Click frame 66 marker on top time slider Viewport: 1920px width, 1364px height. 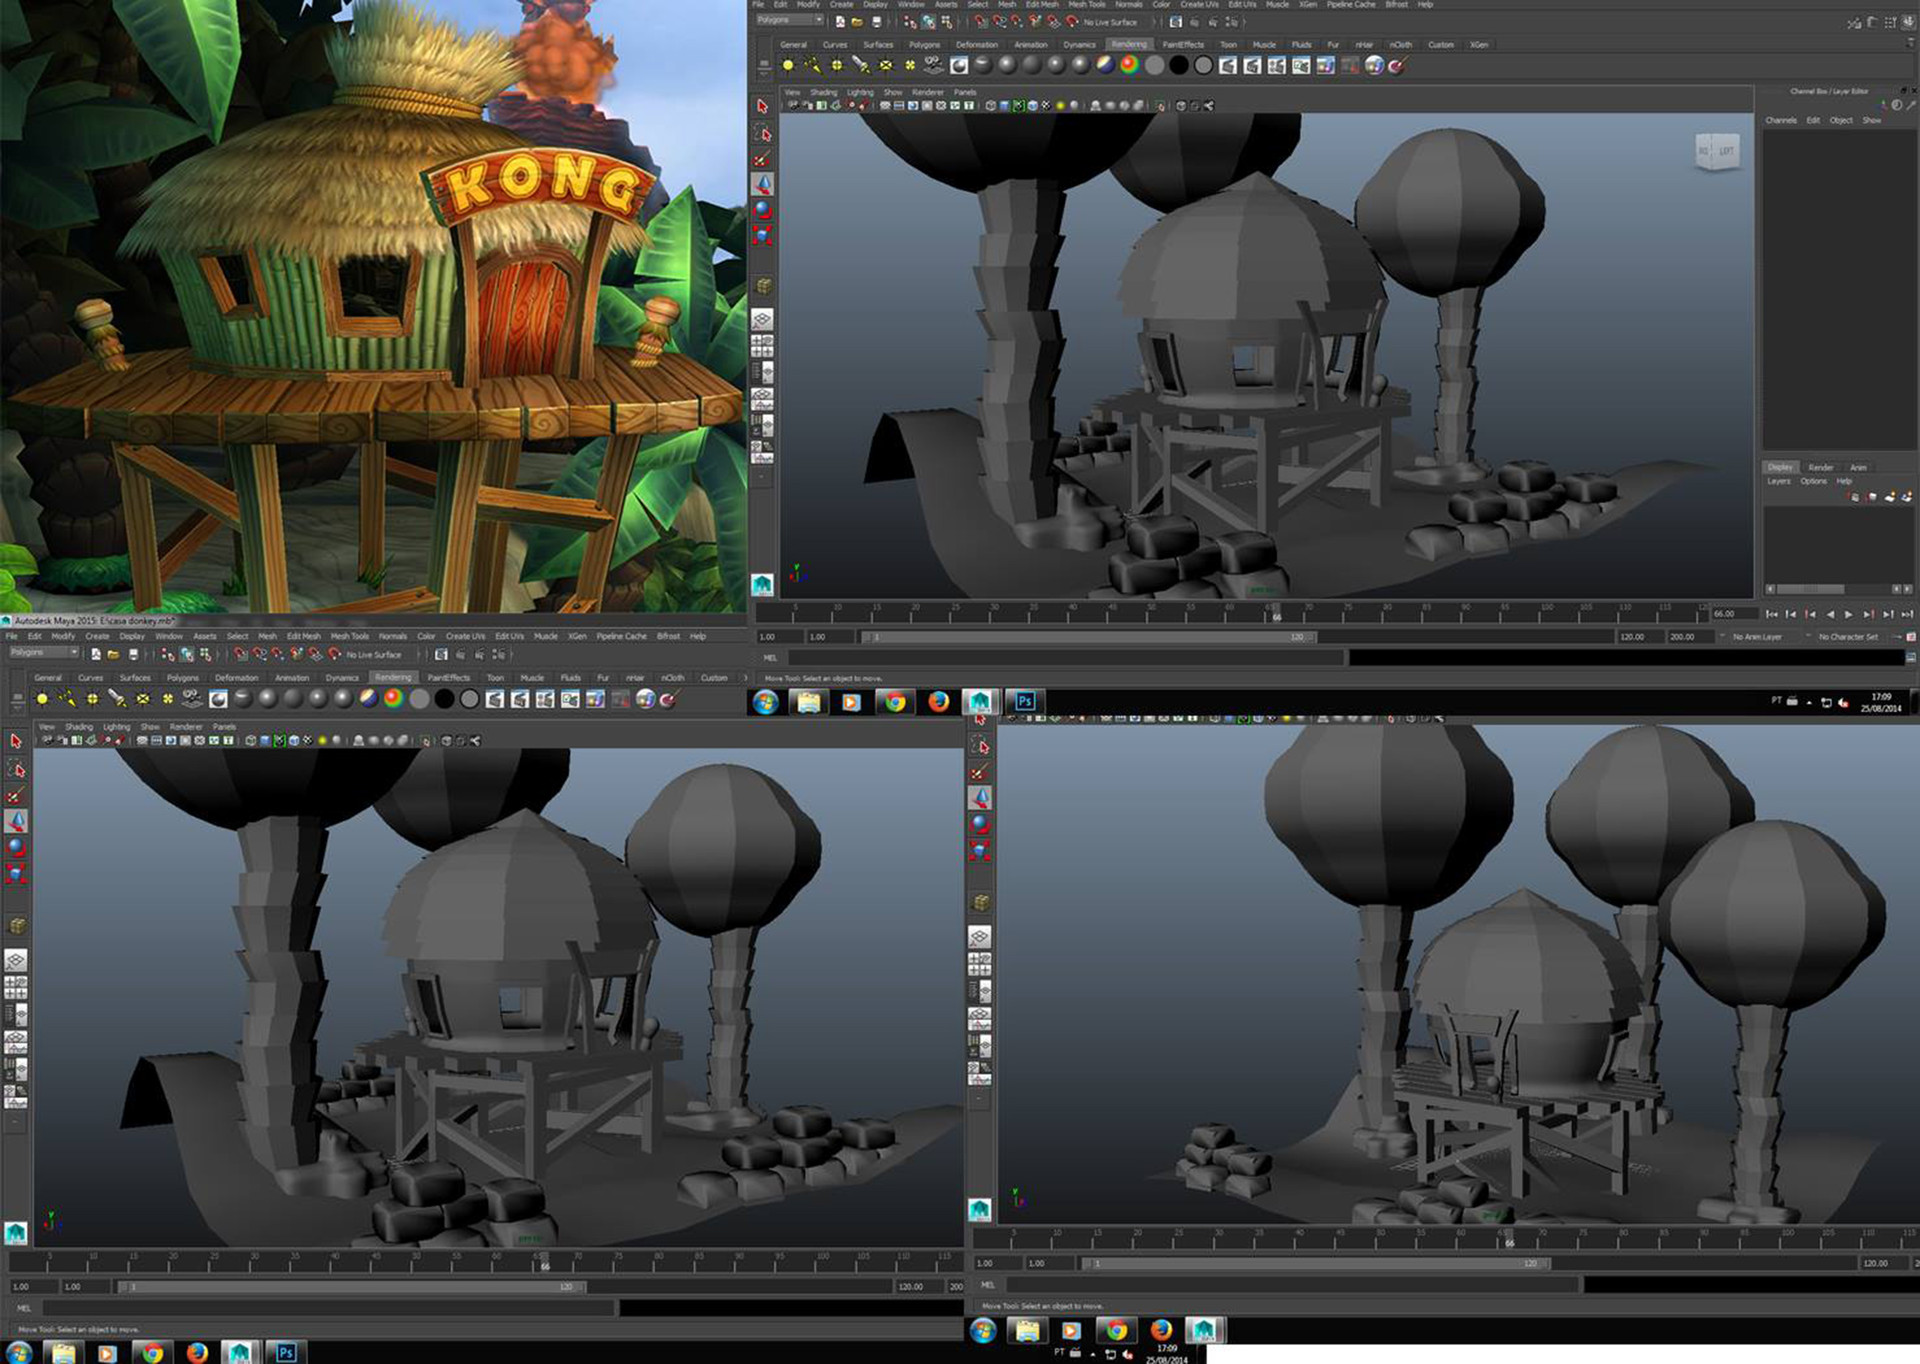(x=1275, y=613)
